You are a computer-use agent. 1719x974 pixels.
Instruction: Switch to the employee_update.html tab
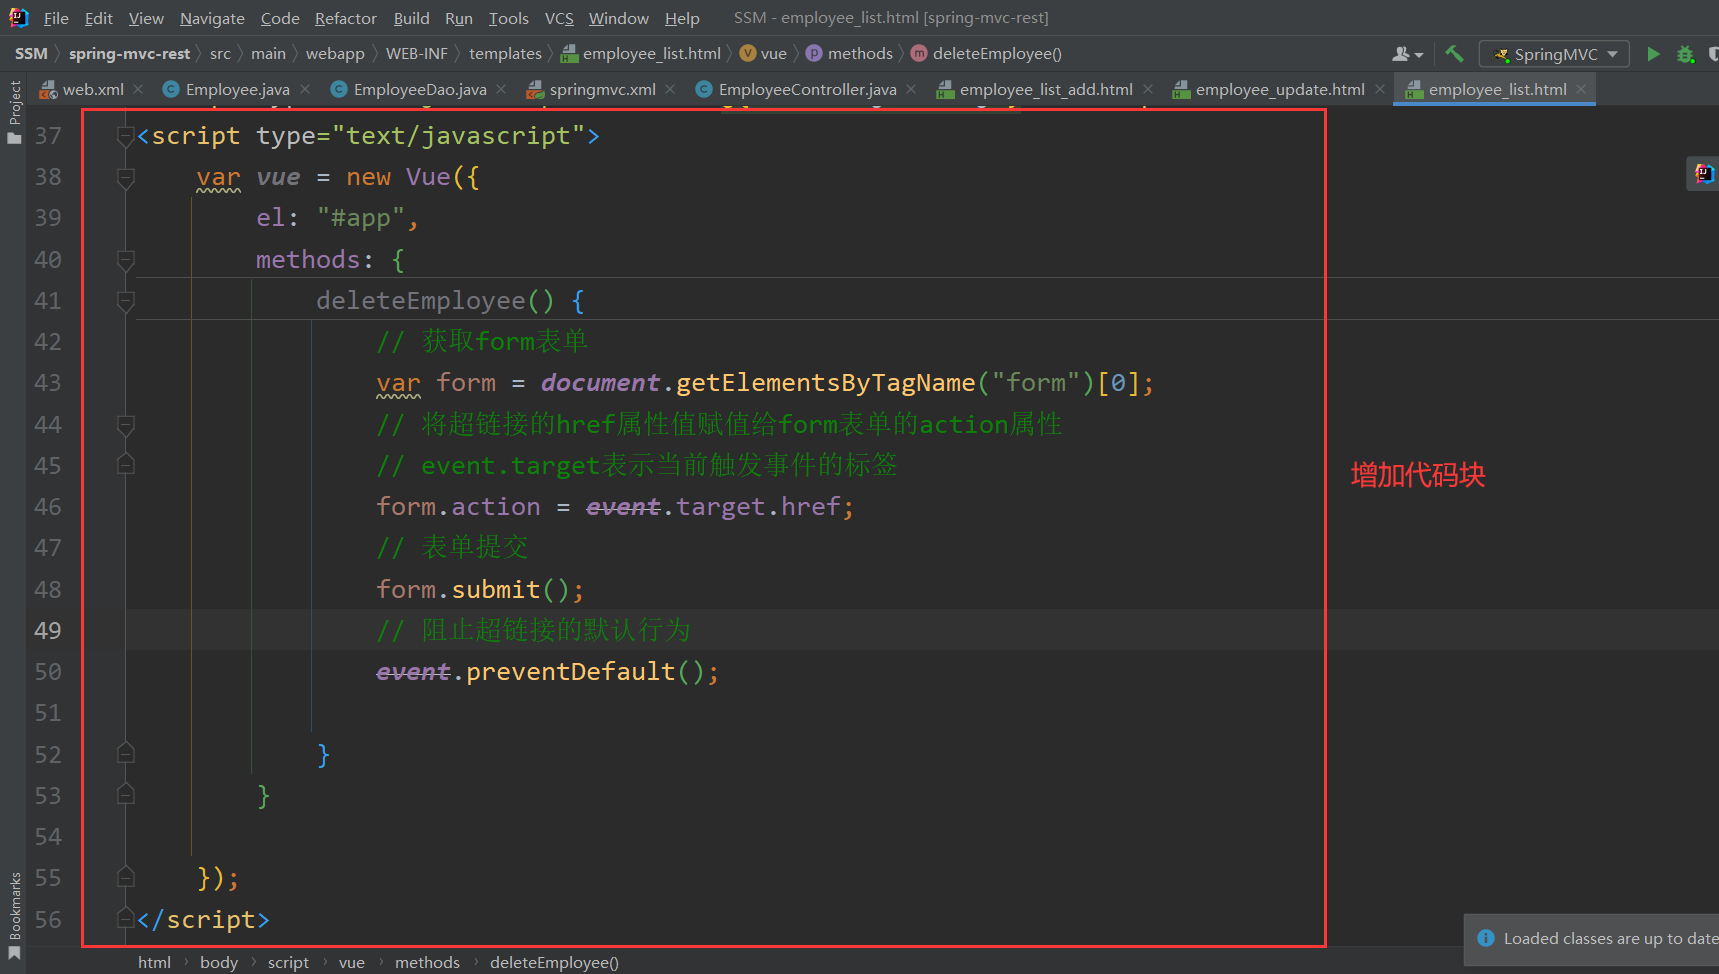(1280, 89)
